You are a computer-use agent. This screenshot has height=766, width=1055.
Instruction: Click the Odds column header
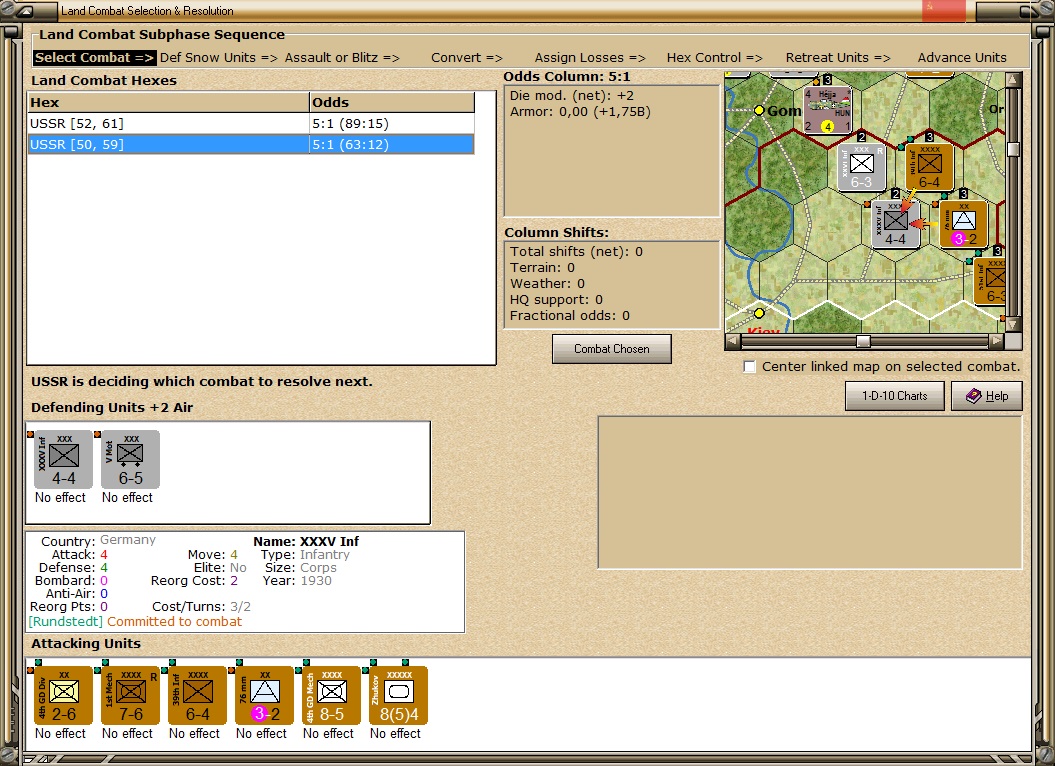392,102
